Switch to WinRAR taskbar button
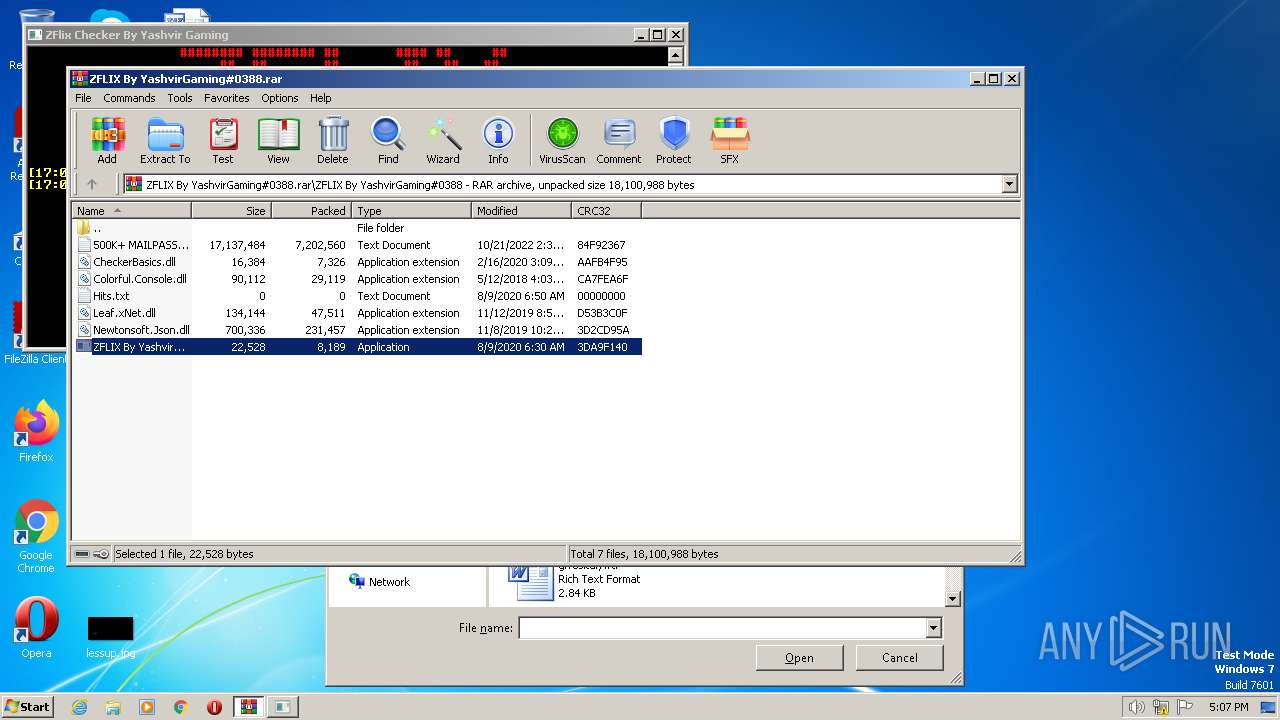 (249, 707)
